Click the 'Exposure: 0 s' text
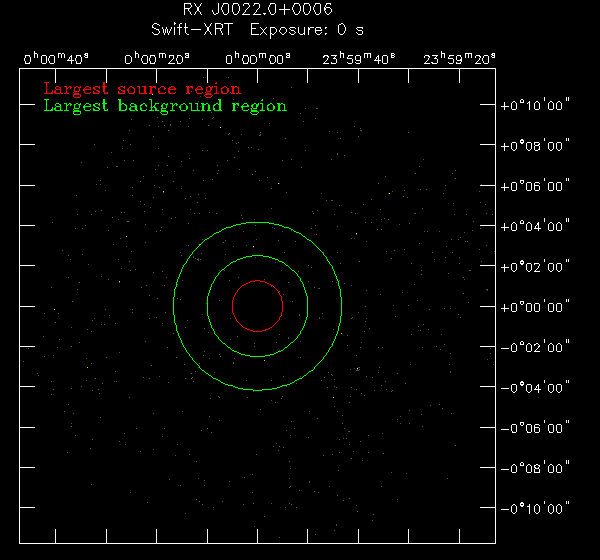This screenshot has width=600, height=560. pyautogui.click(x=307, y=30)
